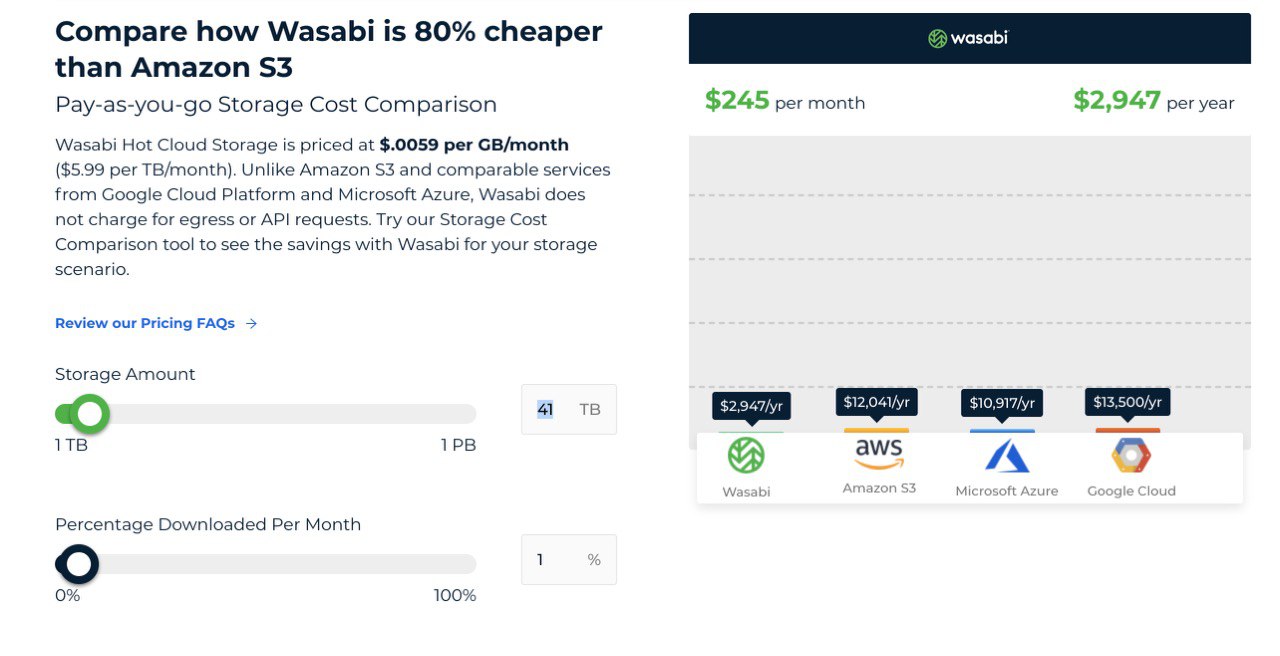Select the Google Cloud icon
This screenshot has height=656, width=1280.
(1131, 456)
